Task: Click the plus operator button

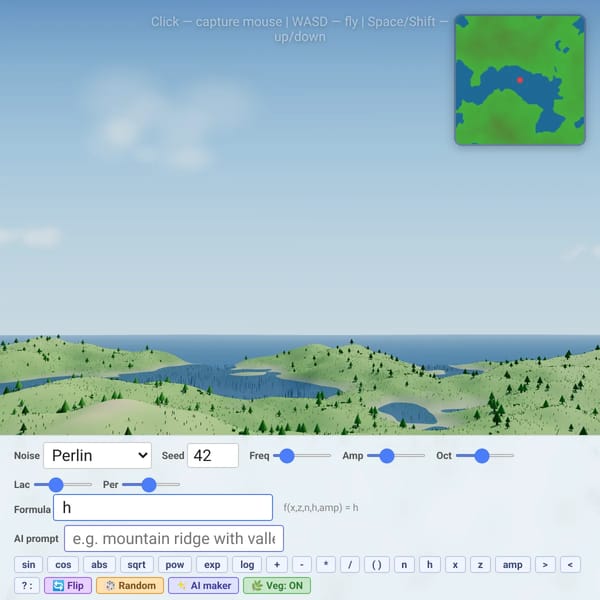Action: (x=277, y=564)
